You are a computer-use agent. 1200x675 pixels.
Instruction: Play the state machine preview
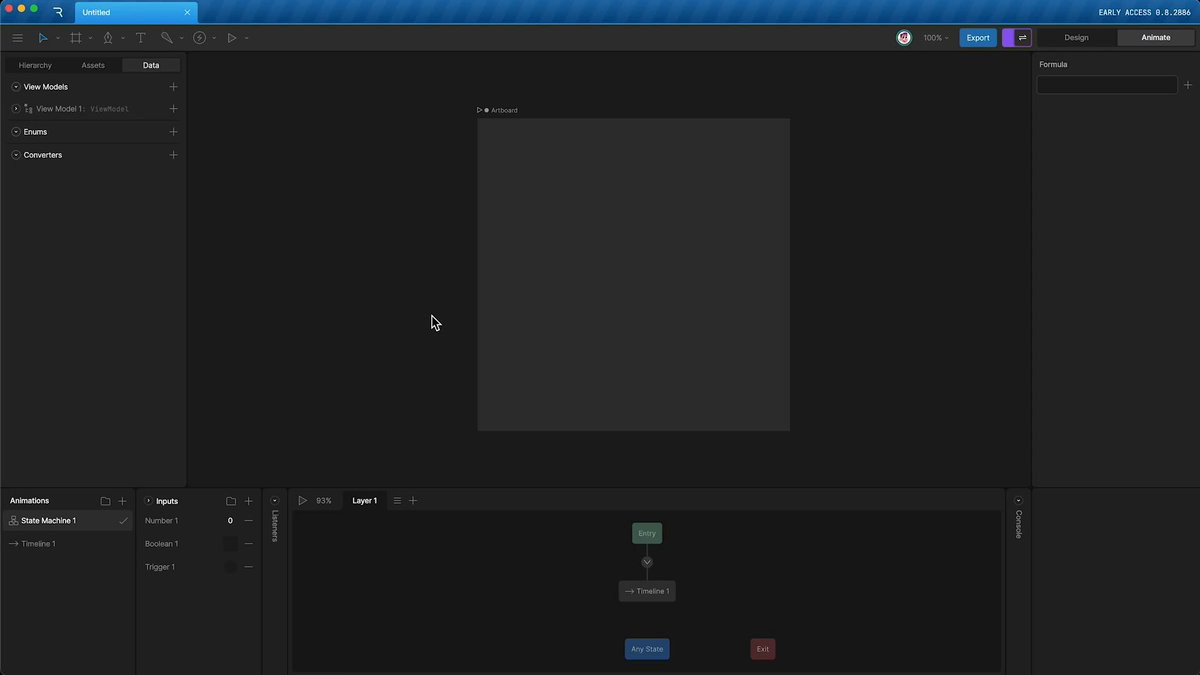tap(303, 500)
